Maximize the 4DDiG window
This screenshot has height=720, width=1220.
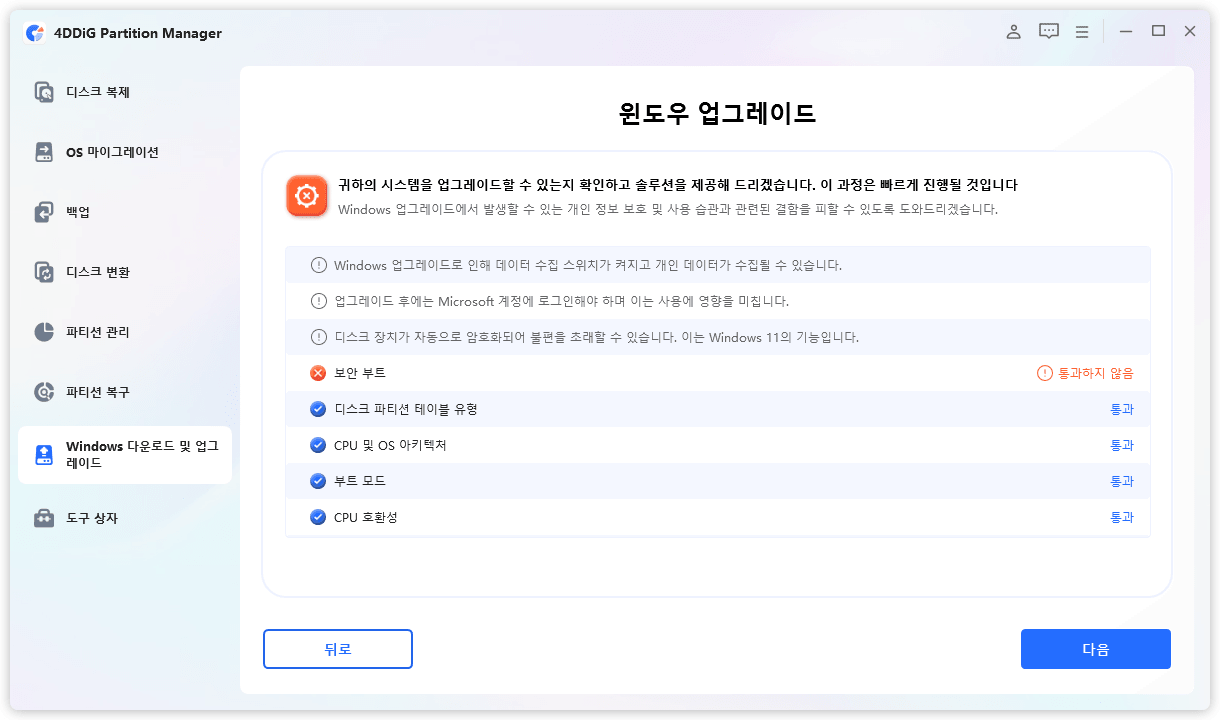pos(1158,32)
